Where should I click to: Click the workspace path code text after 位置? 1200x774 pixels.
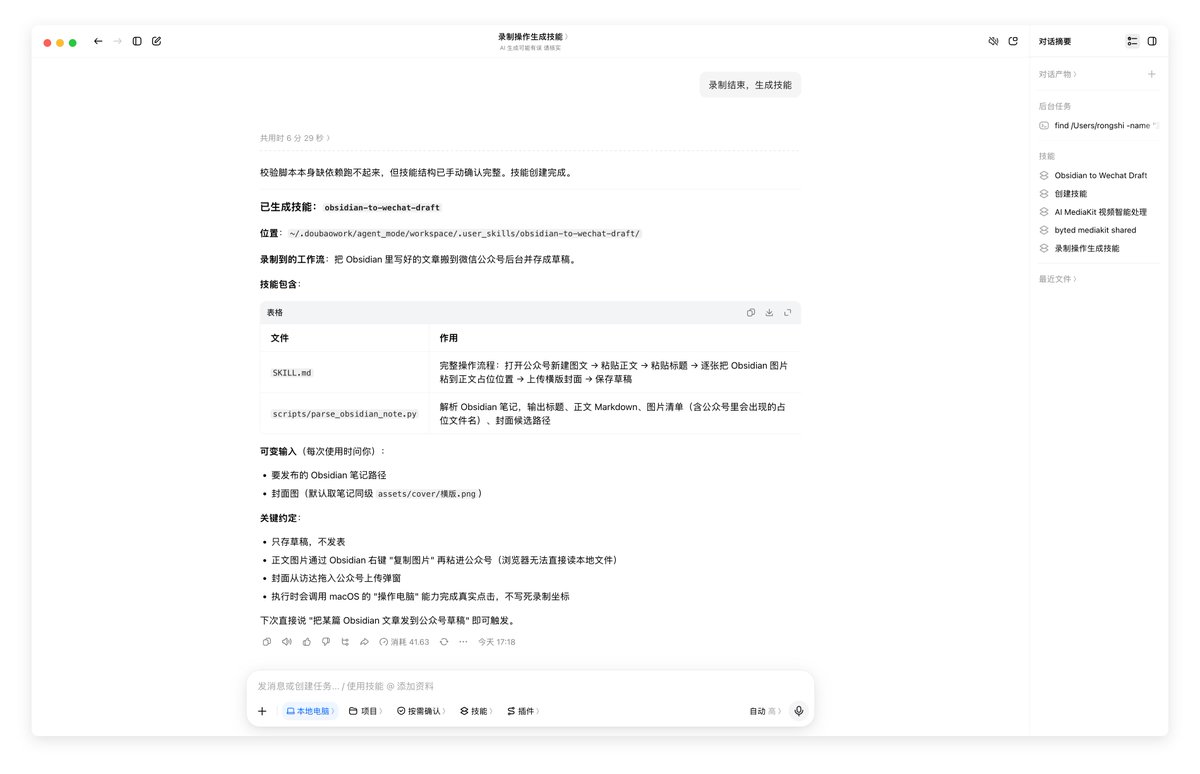coord(465,233)
